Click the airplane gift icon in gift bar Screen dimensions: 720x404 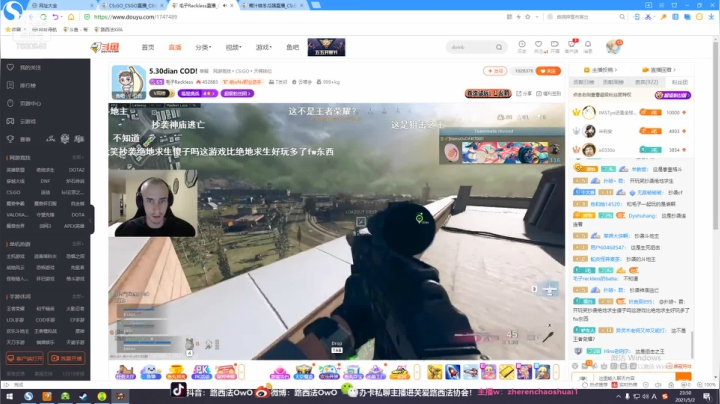point(470,371)
